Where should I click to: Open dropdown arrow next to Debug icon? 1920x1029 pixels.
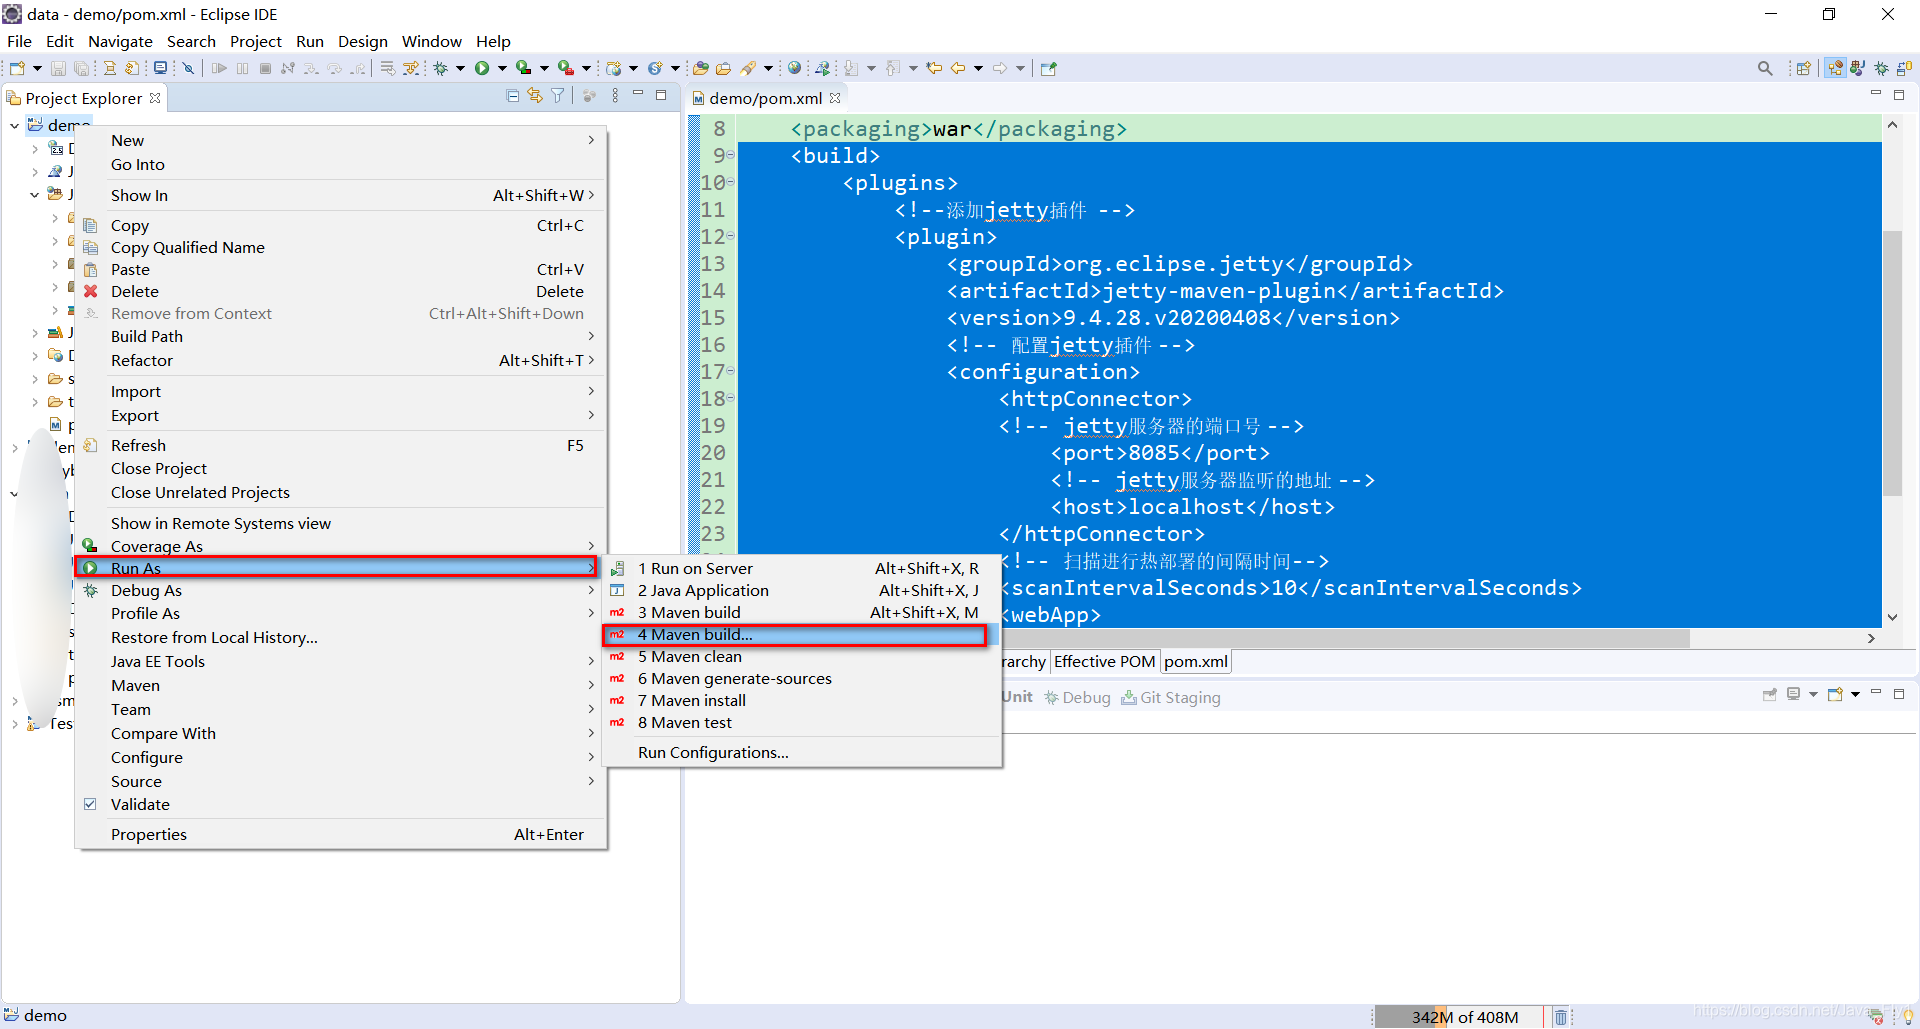pos(460,68)
